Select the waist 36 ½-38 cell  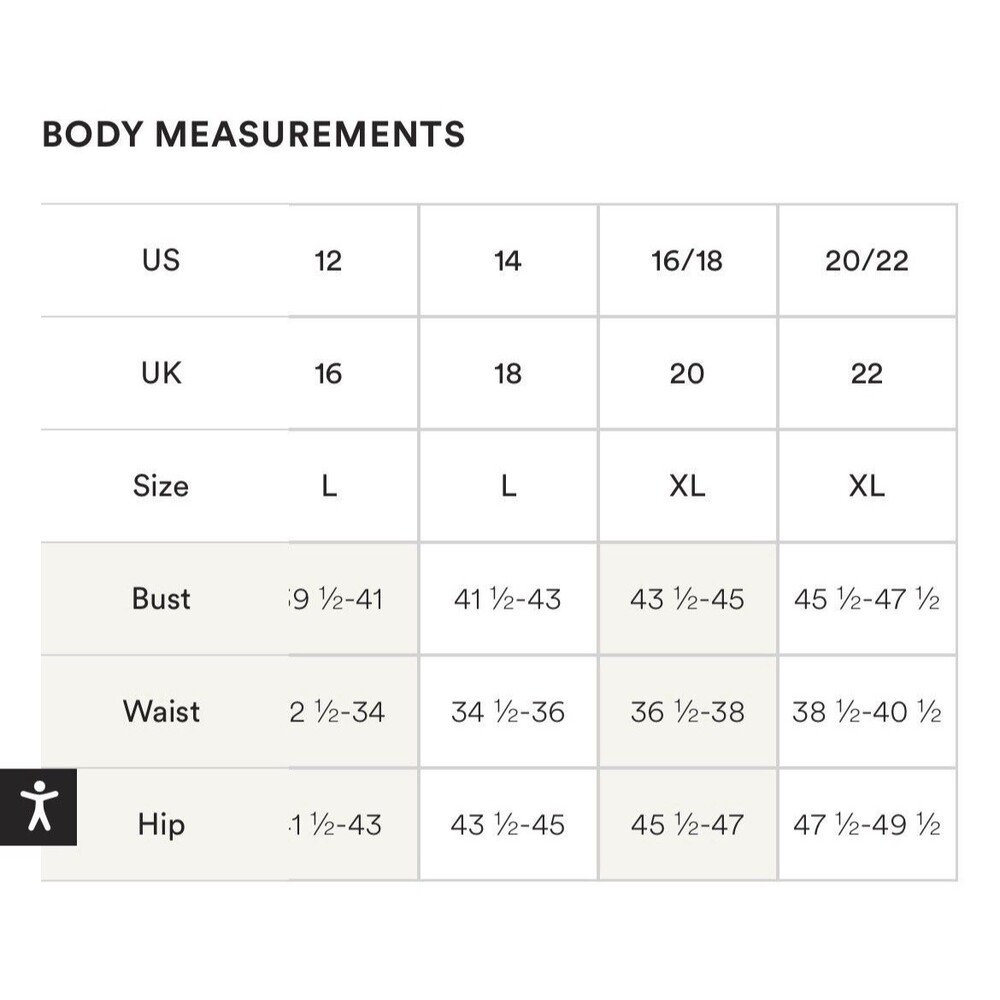tap(688, 712)
